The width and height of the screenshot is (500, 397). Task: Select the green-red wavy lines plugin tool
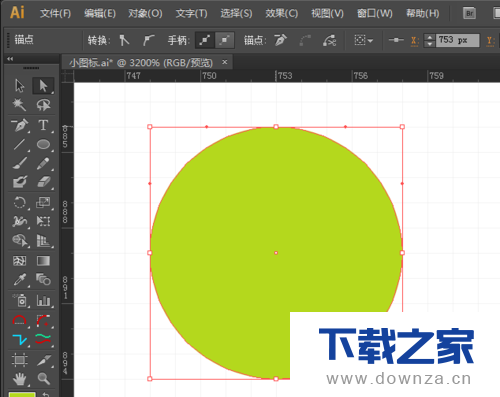[43, 339]
